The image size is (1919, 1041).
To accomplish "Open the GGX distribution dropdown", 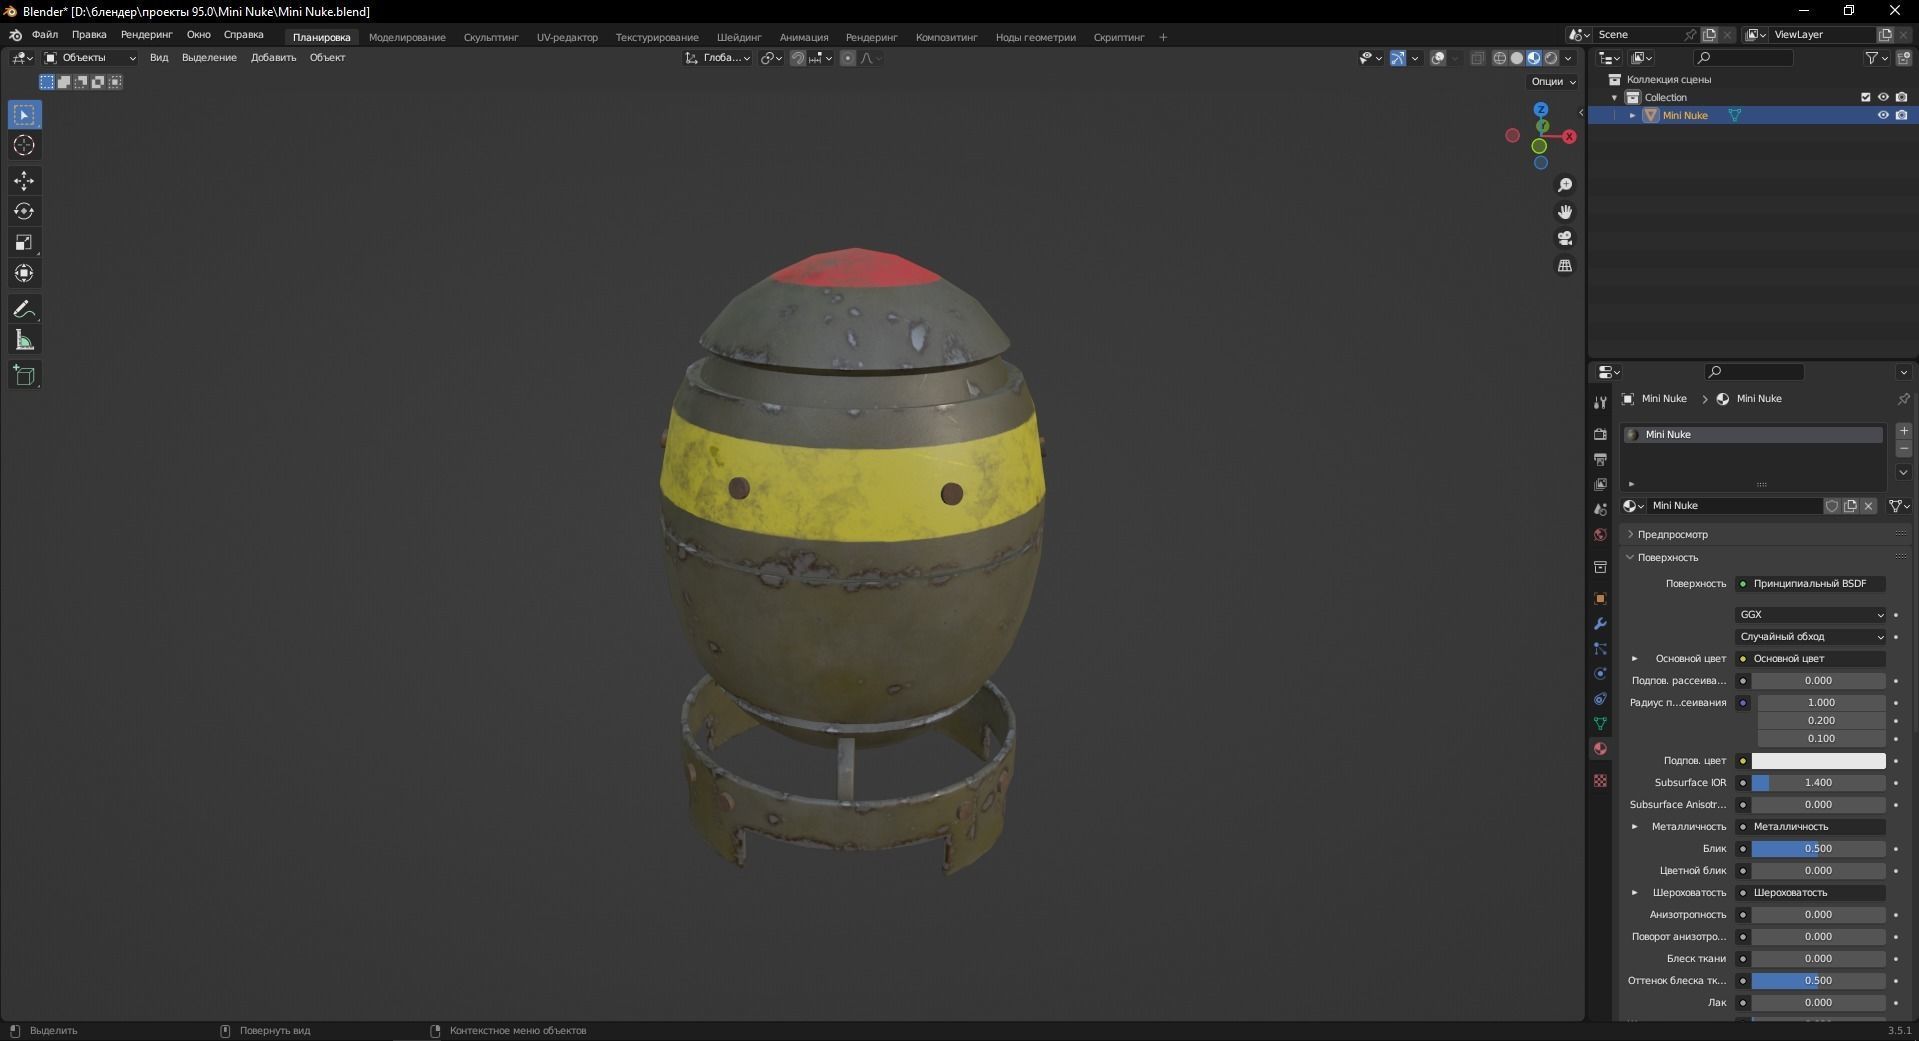I will click(x=1811, y=615).
